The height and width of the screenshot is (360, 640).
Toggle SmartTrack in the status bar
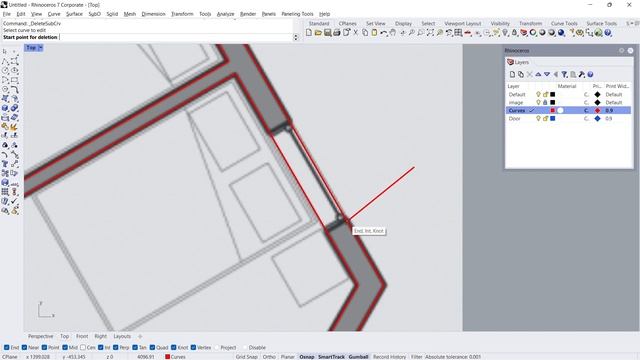click(331, 357)
